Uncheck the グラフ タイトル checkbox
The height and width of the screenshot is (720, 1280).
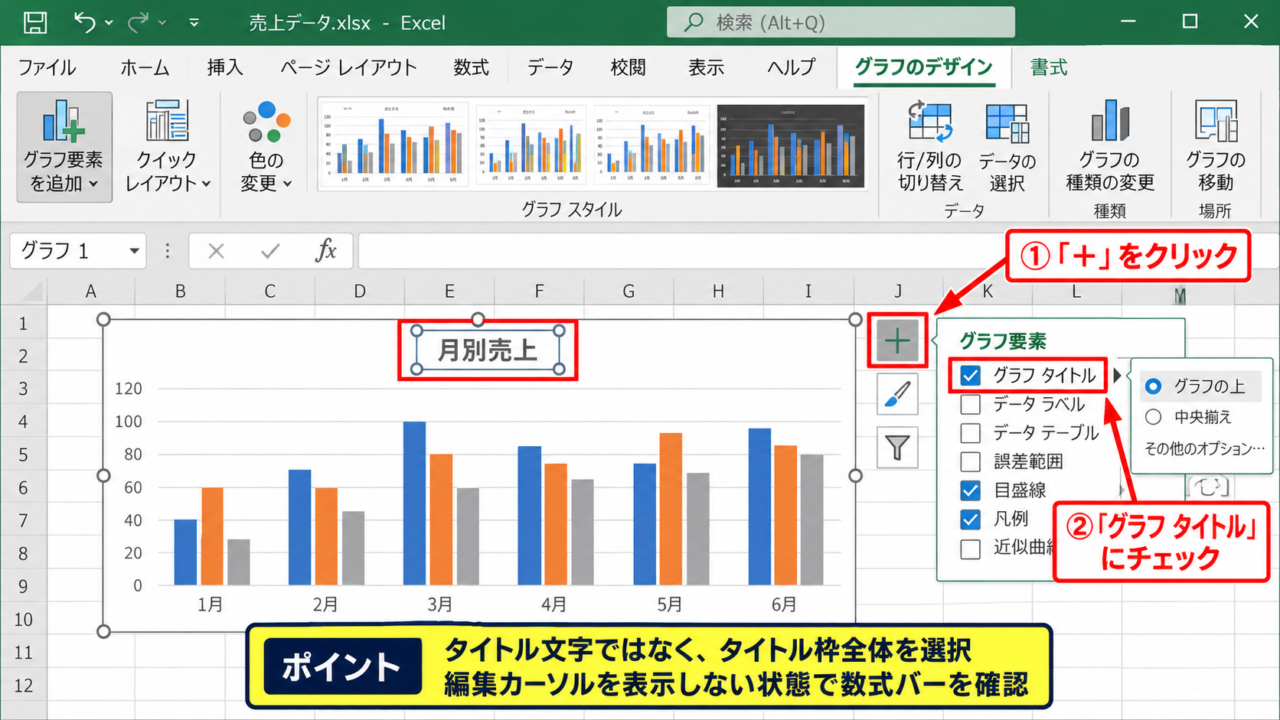(970, 375)
